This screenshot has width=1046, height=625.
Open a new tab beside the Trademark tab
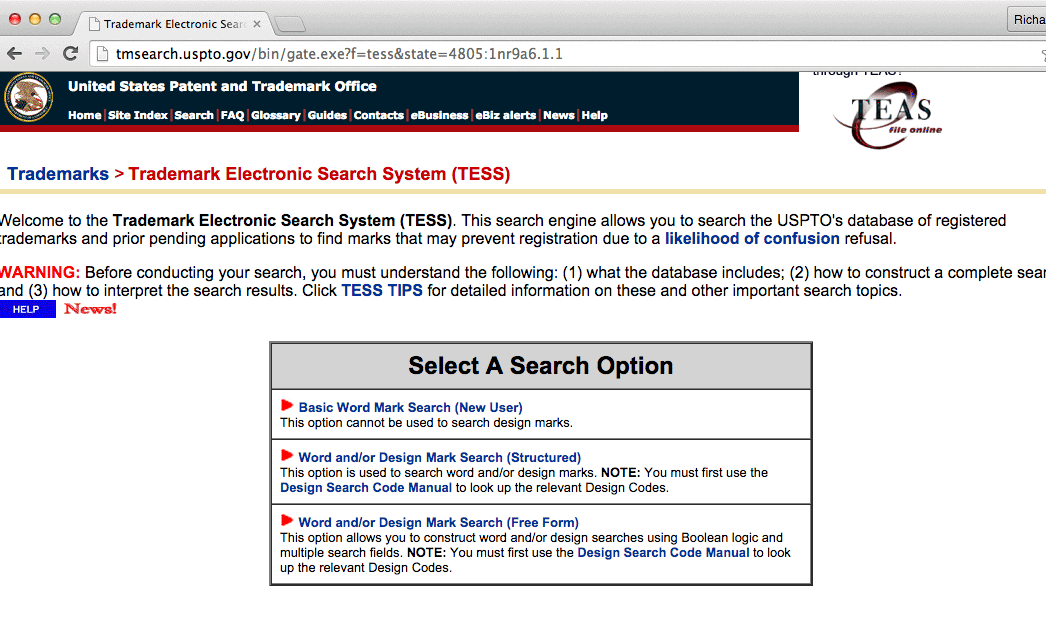click(x=290, y=24)
